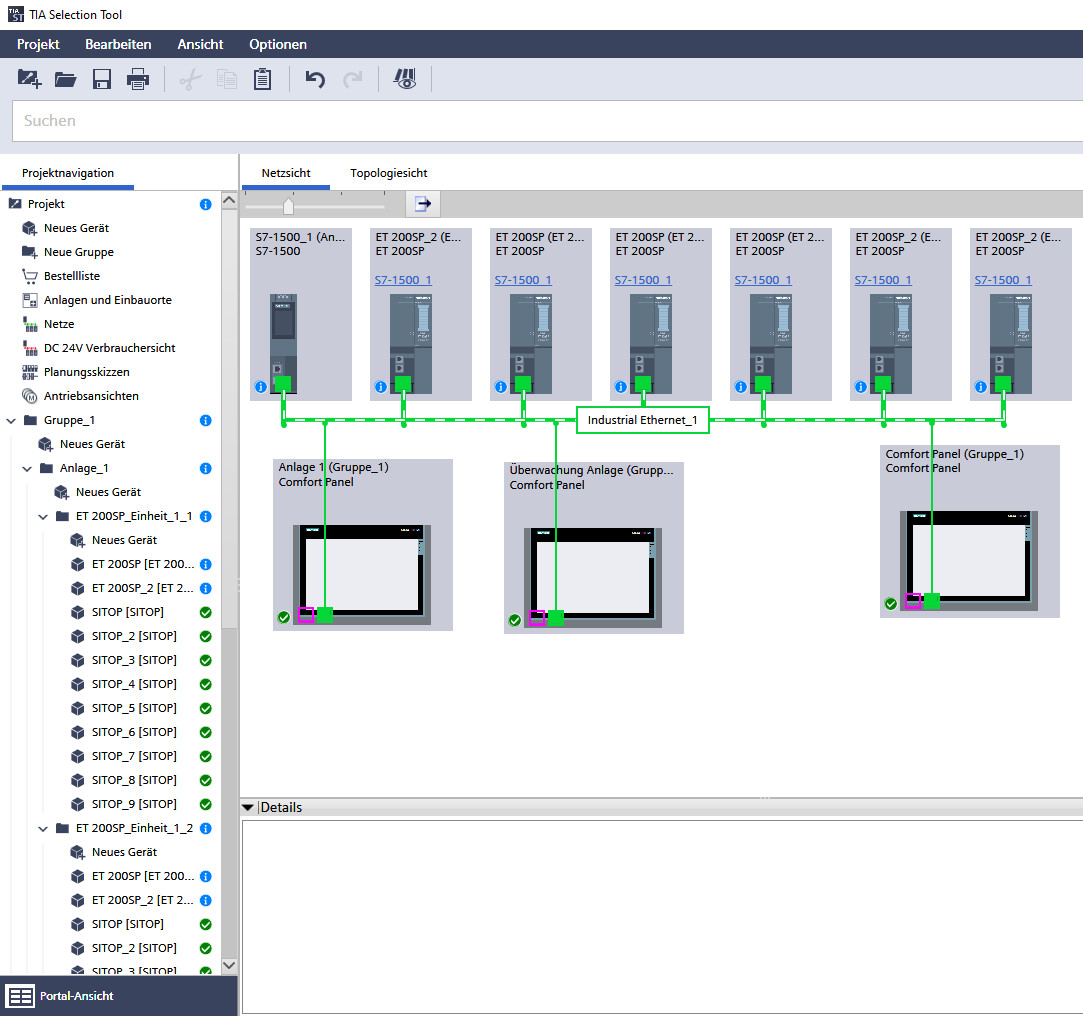
Task: Open the Ansicht menu
Action: pos(200,44)
